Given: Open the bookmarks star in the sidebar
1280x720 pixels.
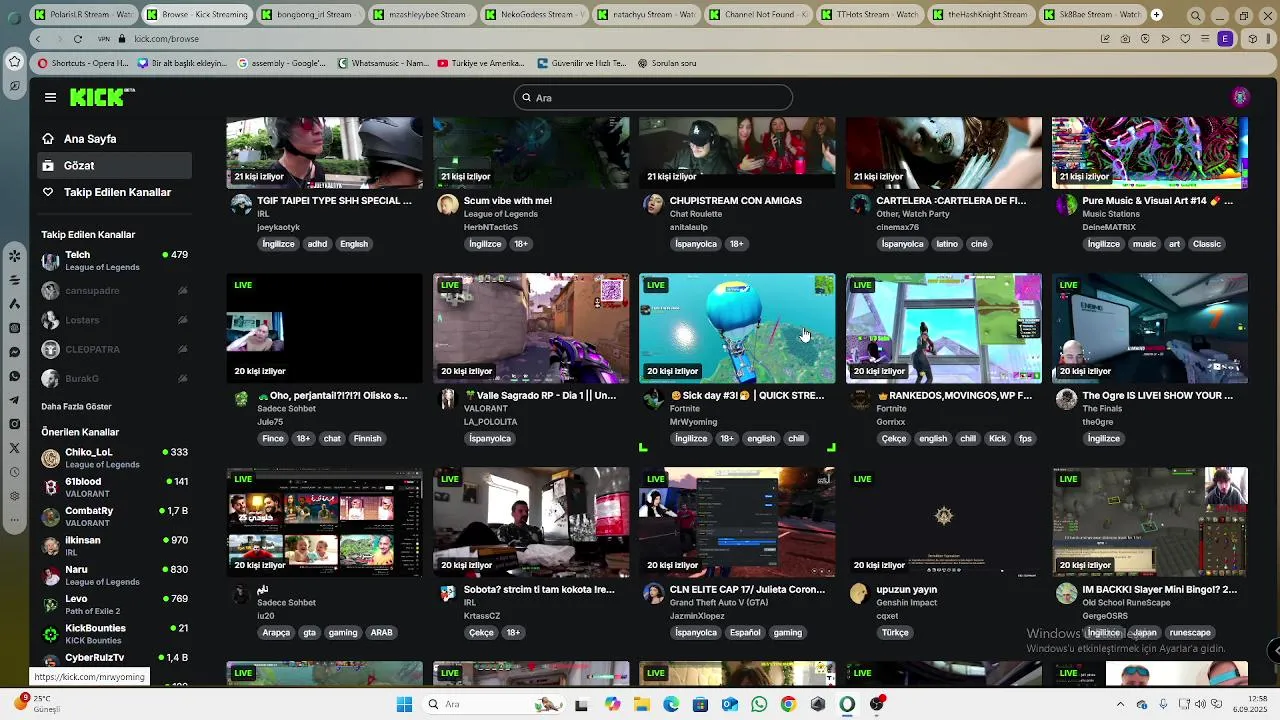Looking at the screenshot, I should [x=14, y=61].
